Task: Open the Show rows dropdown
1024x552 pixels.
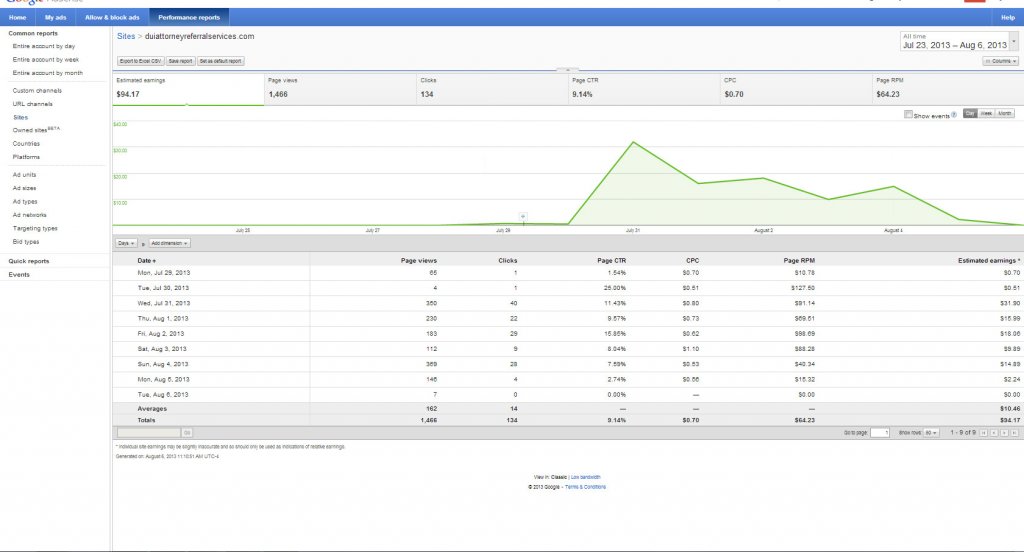Action: tap(931, 433)
